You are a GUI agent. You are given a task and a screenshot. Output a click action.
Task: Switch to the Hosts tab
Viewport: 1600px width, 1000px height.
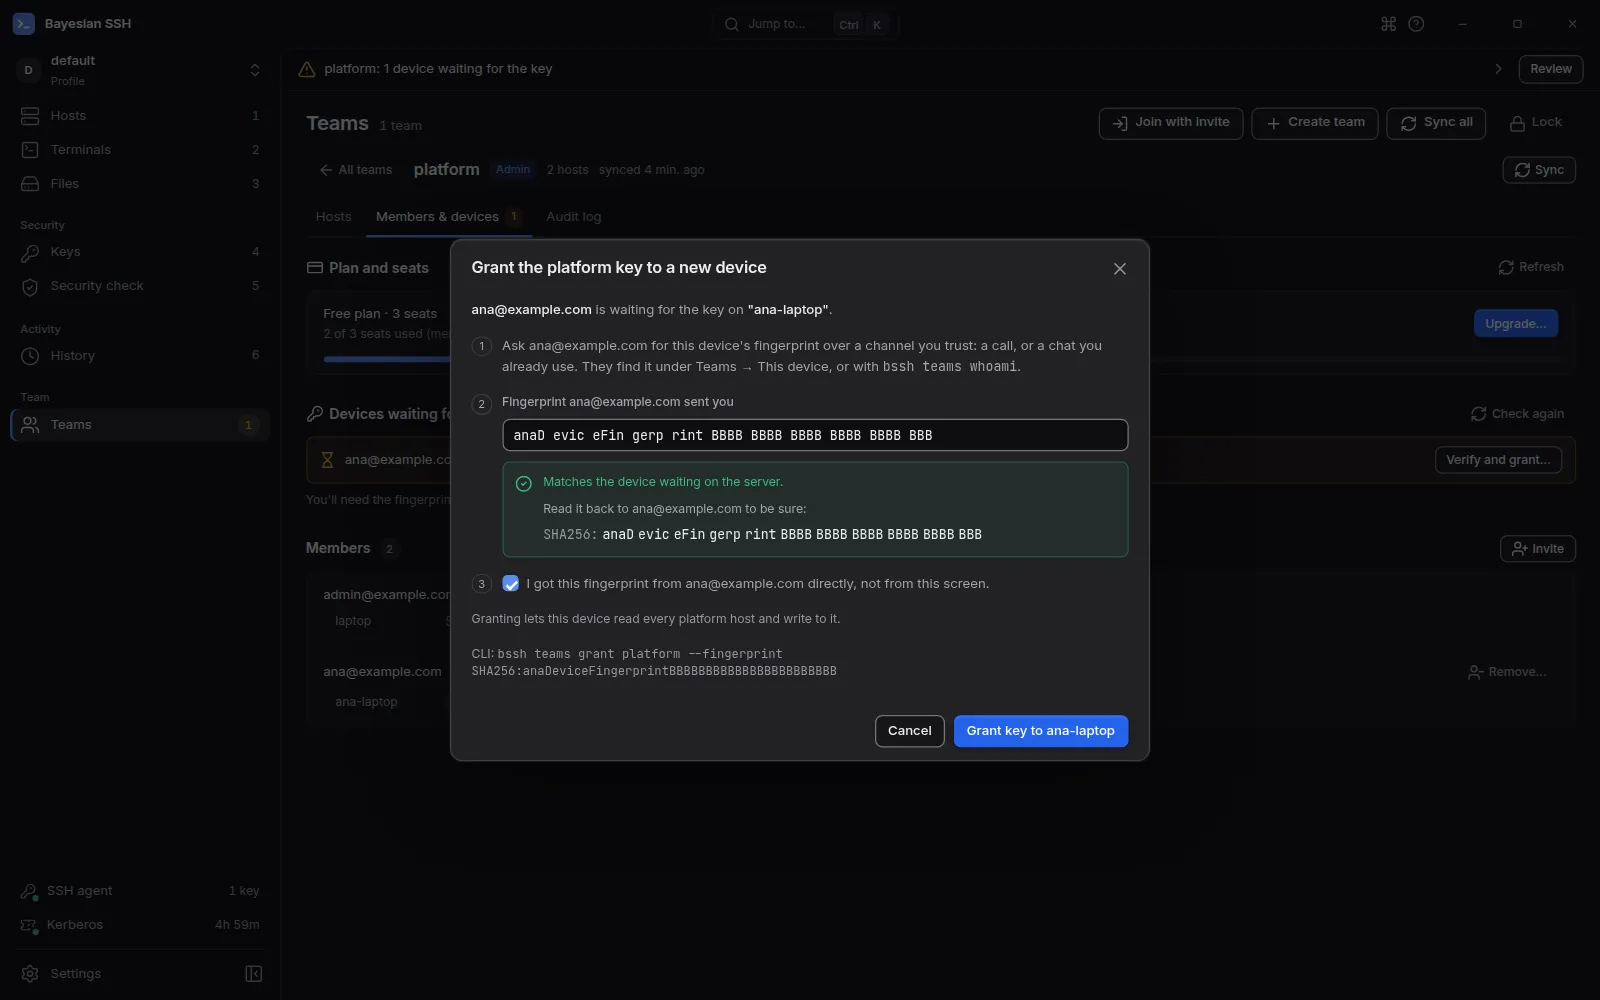(334, 217)
